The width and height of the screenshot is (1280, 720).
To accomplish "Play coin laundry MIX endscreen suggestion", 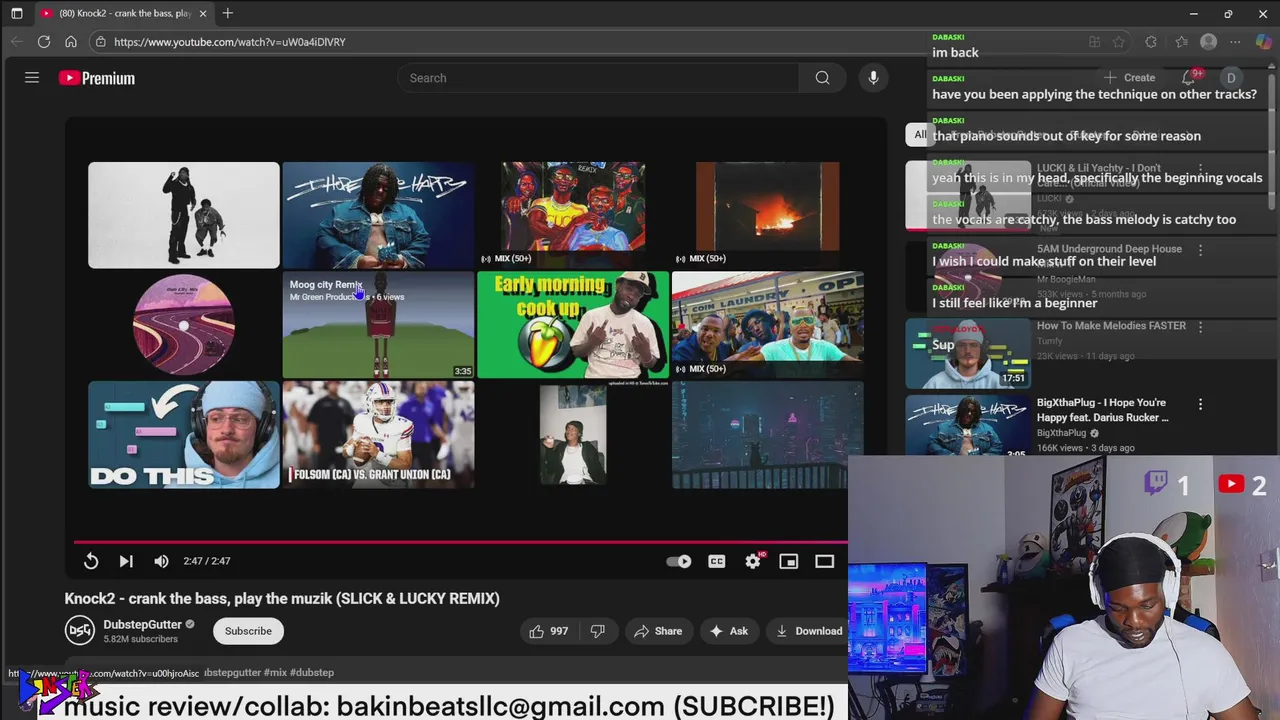I will pos(767,325).
